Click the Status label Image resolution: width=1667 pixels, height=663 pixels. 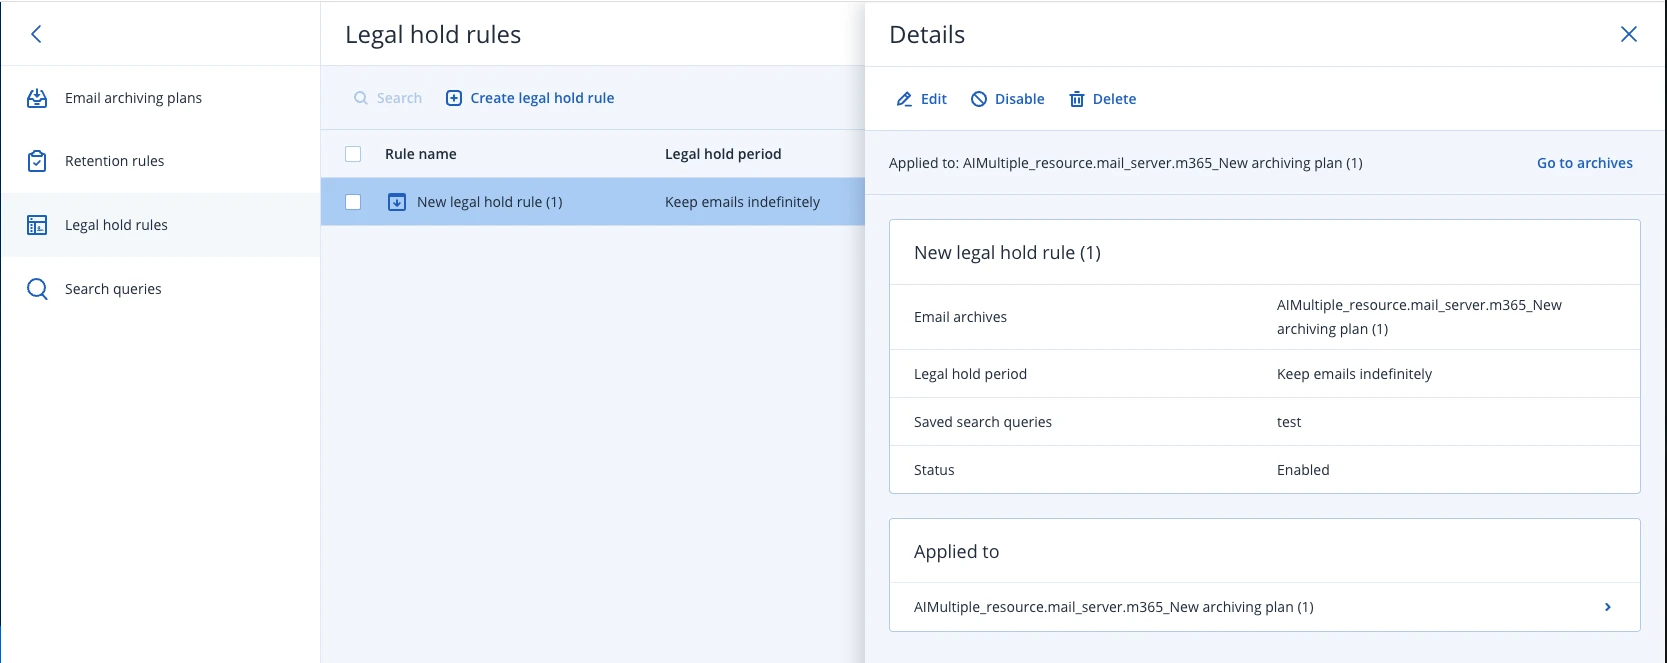934,470
